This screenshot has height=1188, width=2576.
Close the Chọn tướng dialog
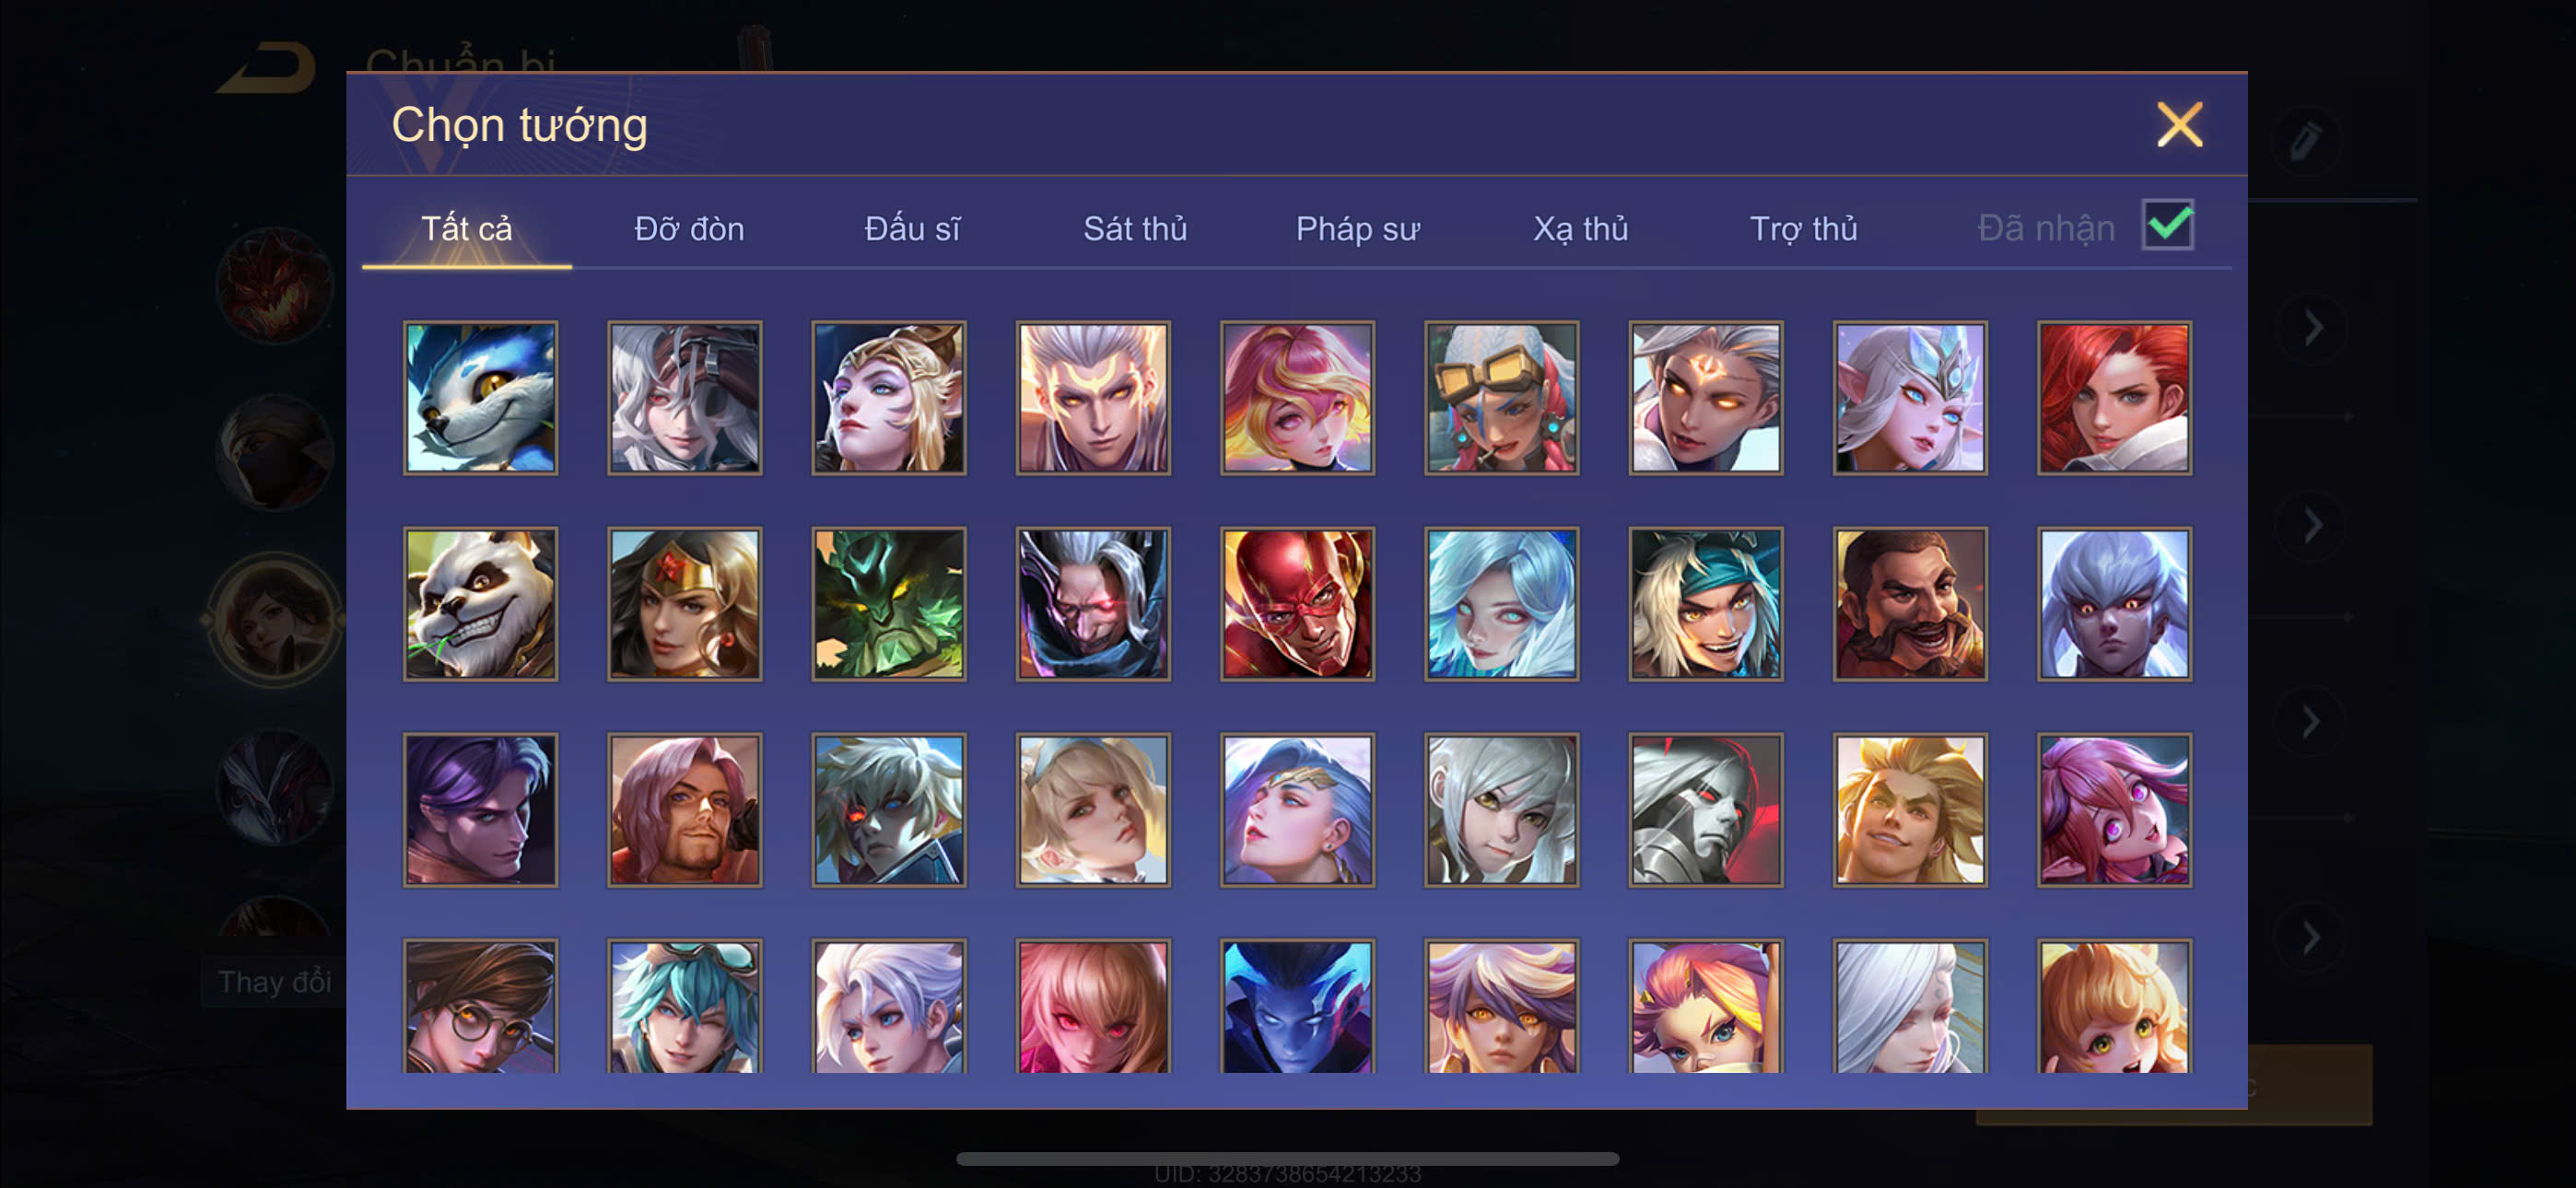pyautogui.click(x=2179, y=125)
